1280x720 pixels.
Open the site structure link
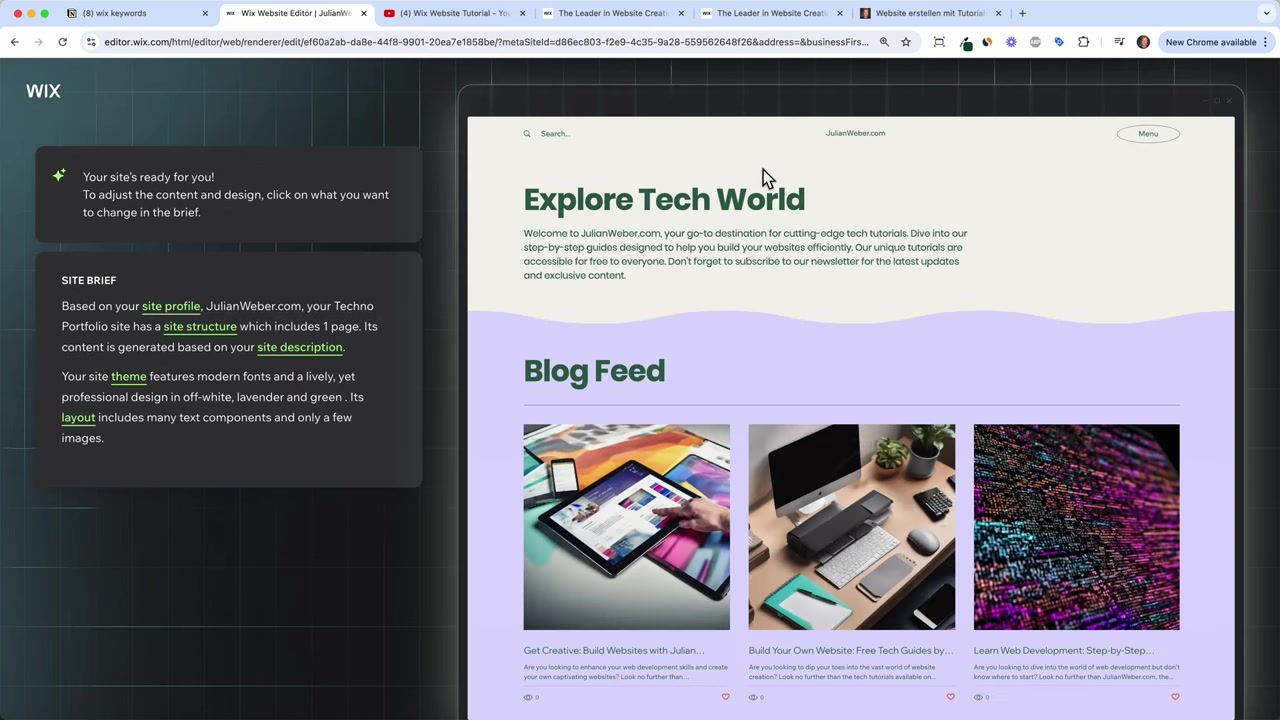pyautogui.click(x=200, y=327)
